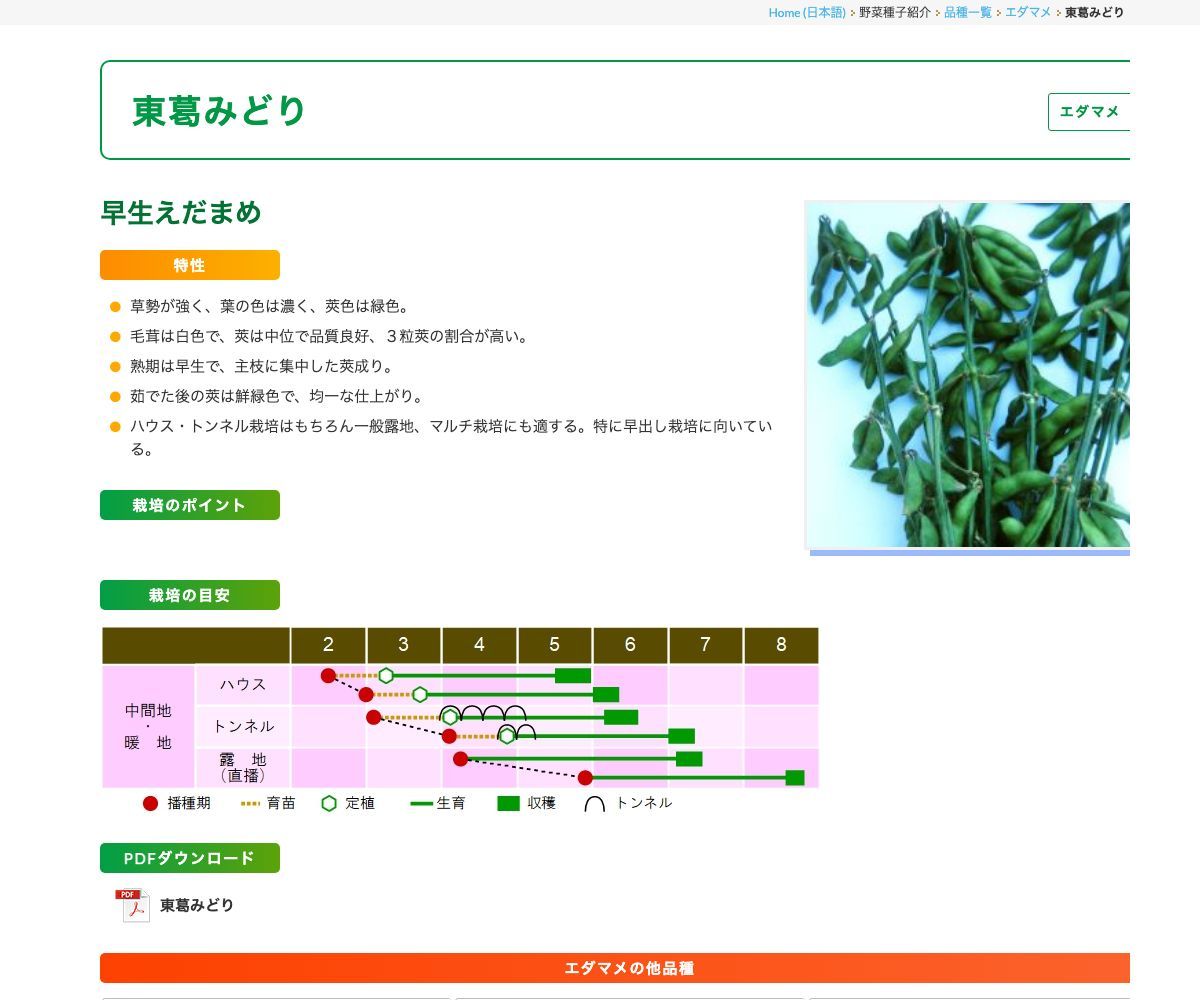Click the green 栽培の目安 section header
This screenshot has width=1200, height=1000.
(189, 595)
